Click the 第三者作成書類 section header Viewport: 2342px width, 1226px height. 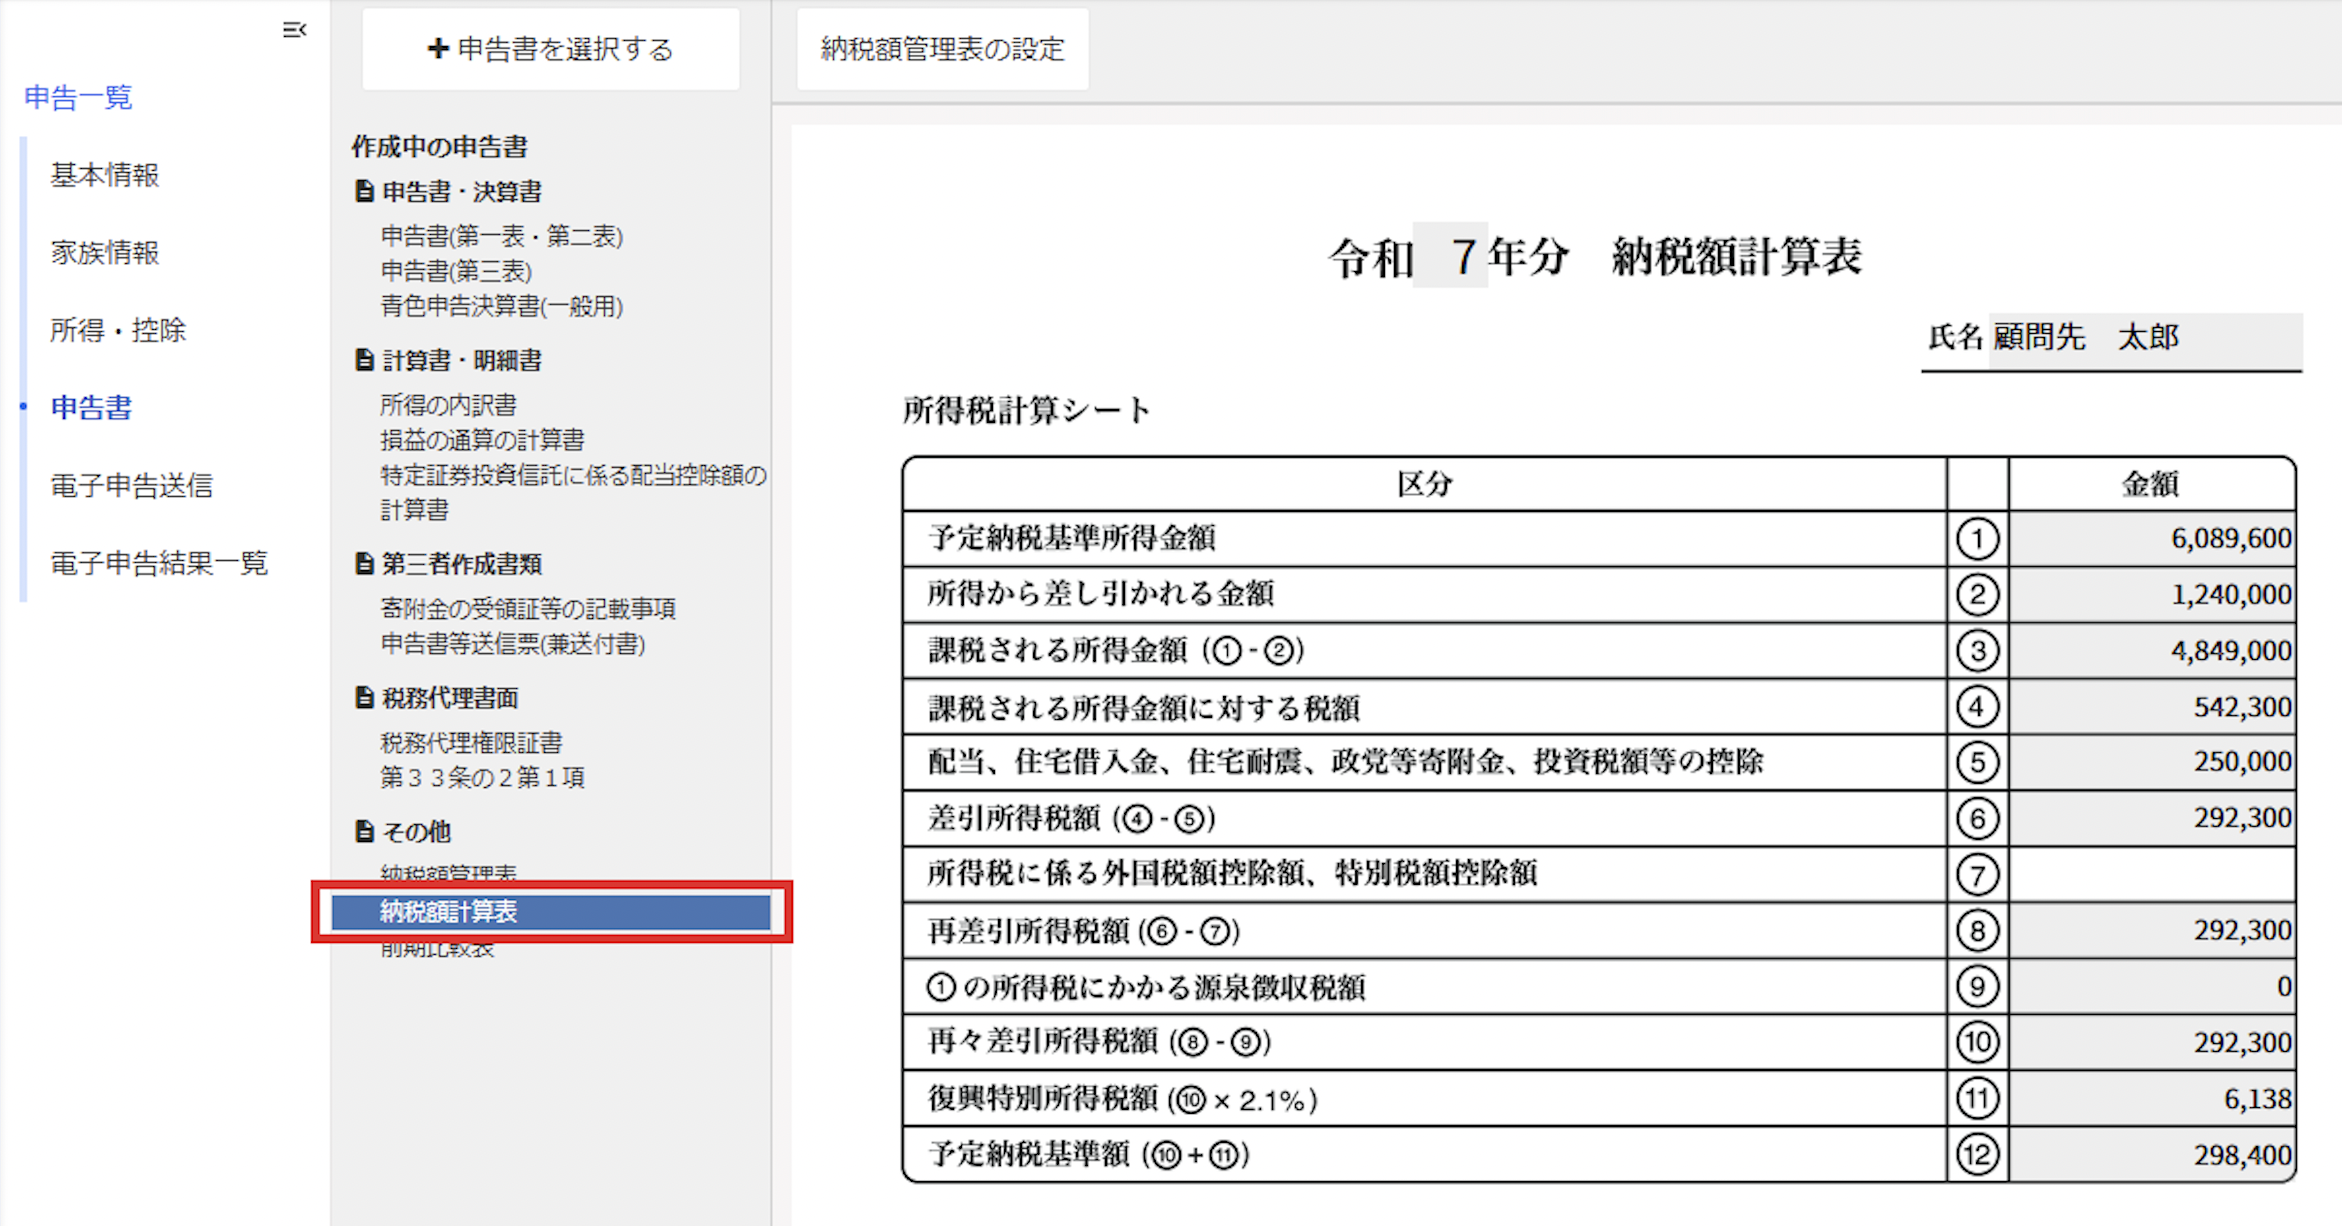click(x=462, y=564)
